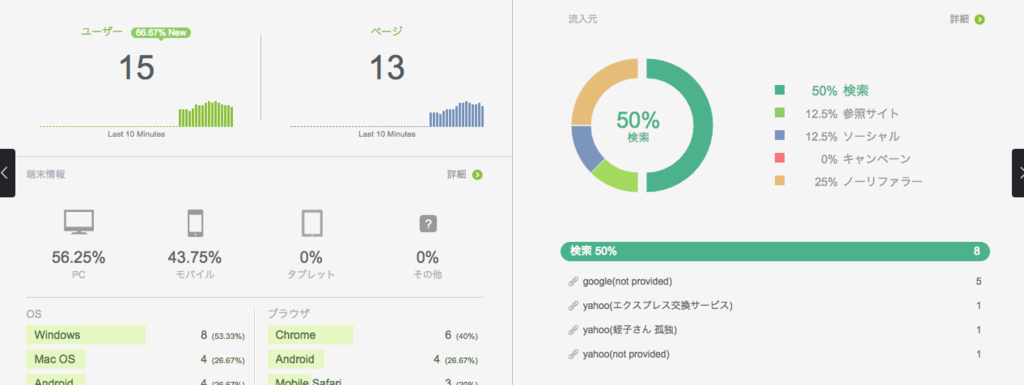Click the 12.5% ソーシャル legend label
The width and height of the screenshot is (1024, 385).
point(852,136)
